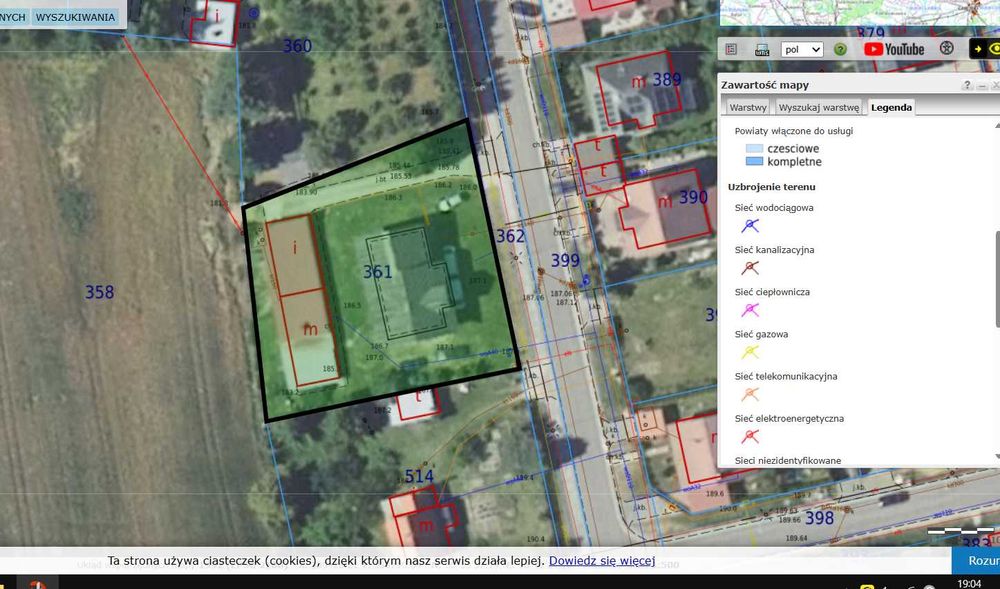Open the map contents list icon
Screen dimensions: 1000x589
click(x=732, y=49)
